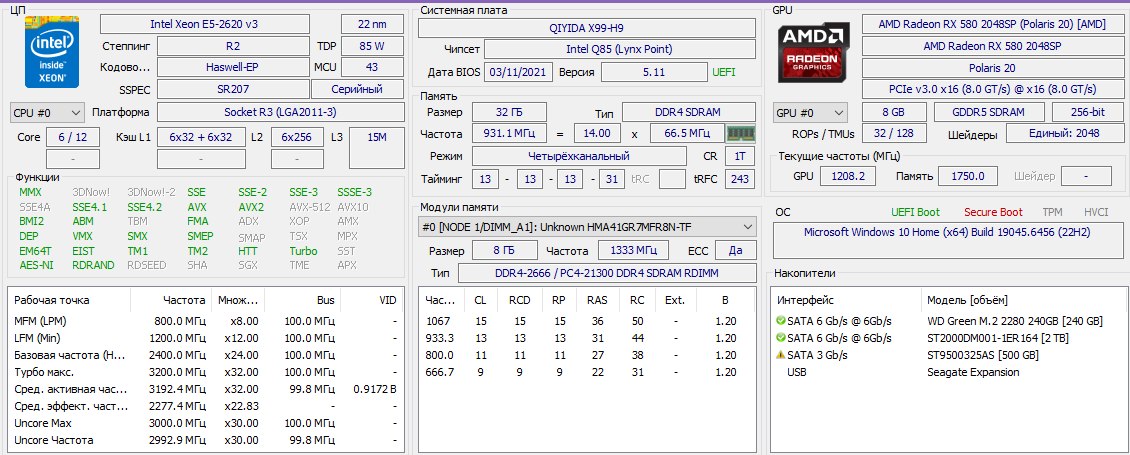Click the Secure Boot status label

click(992, 212)
